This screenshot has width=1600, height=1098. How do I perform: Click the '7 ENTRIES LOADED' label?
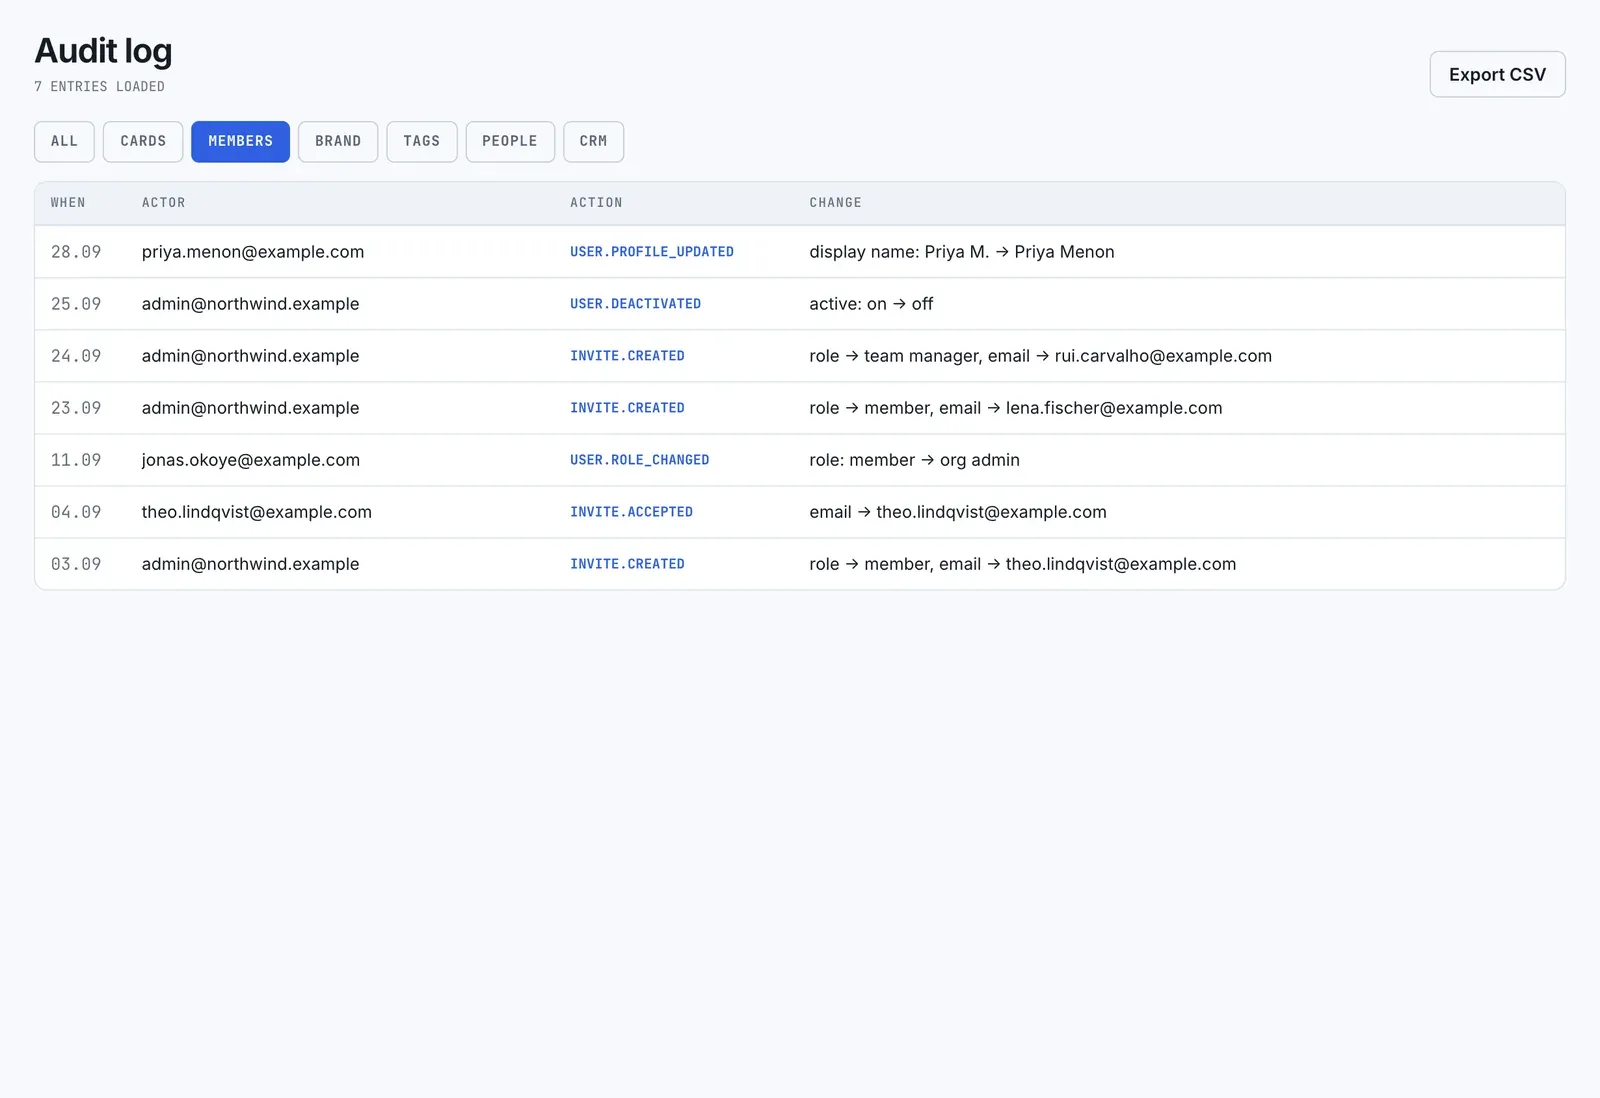(x=100, y=87)
